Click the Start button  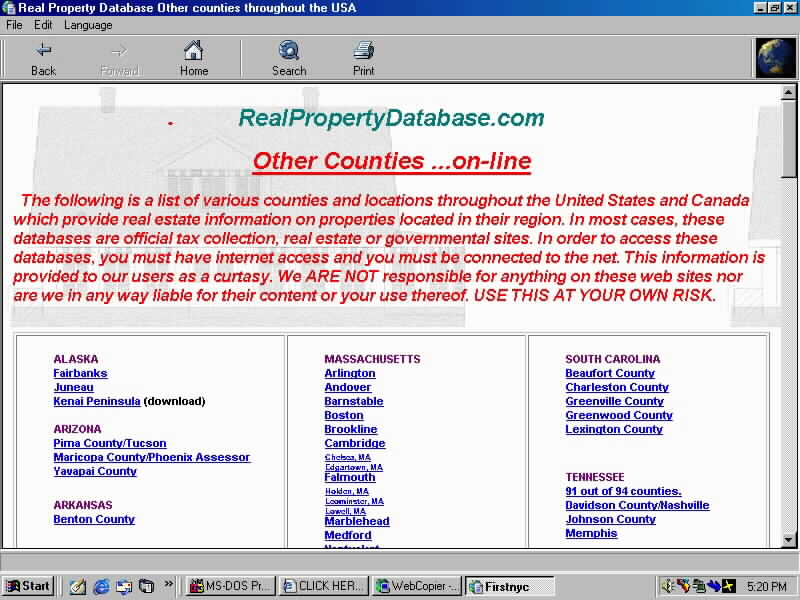click(28, 586)
